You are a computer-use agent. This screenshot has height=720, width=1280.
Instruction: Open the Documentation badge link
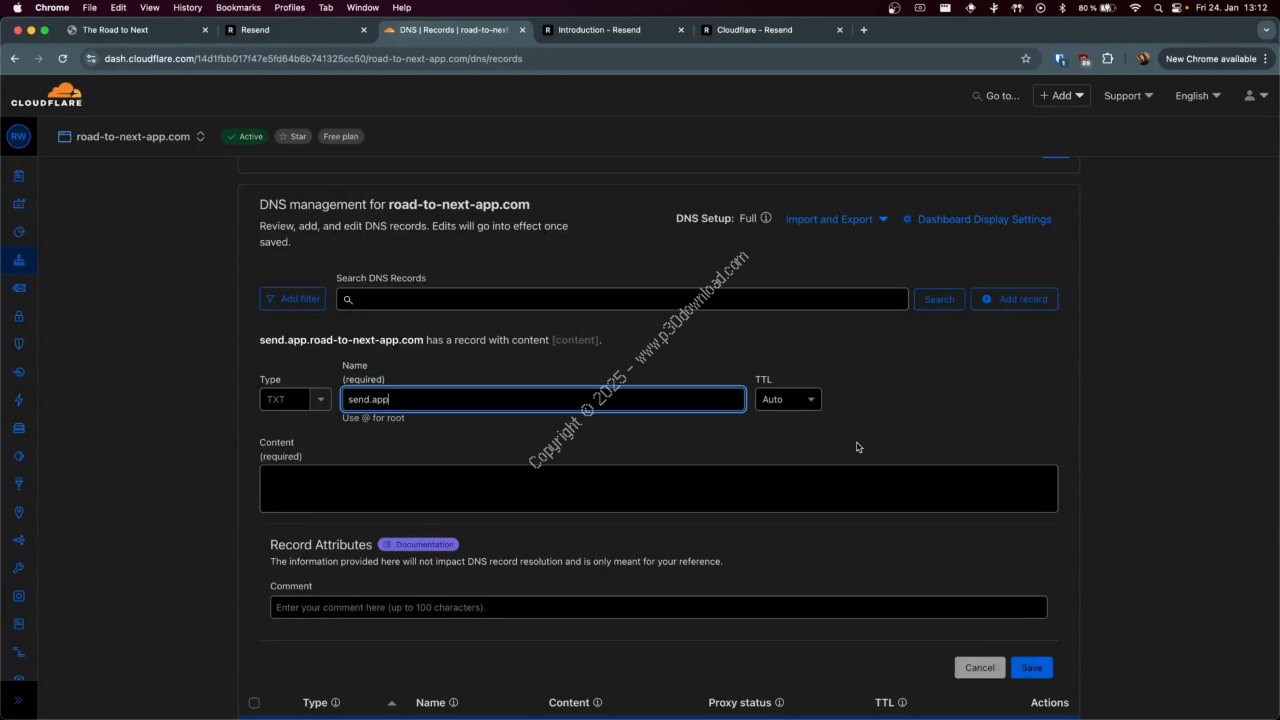[x=418, y=545]
